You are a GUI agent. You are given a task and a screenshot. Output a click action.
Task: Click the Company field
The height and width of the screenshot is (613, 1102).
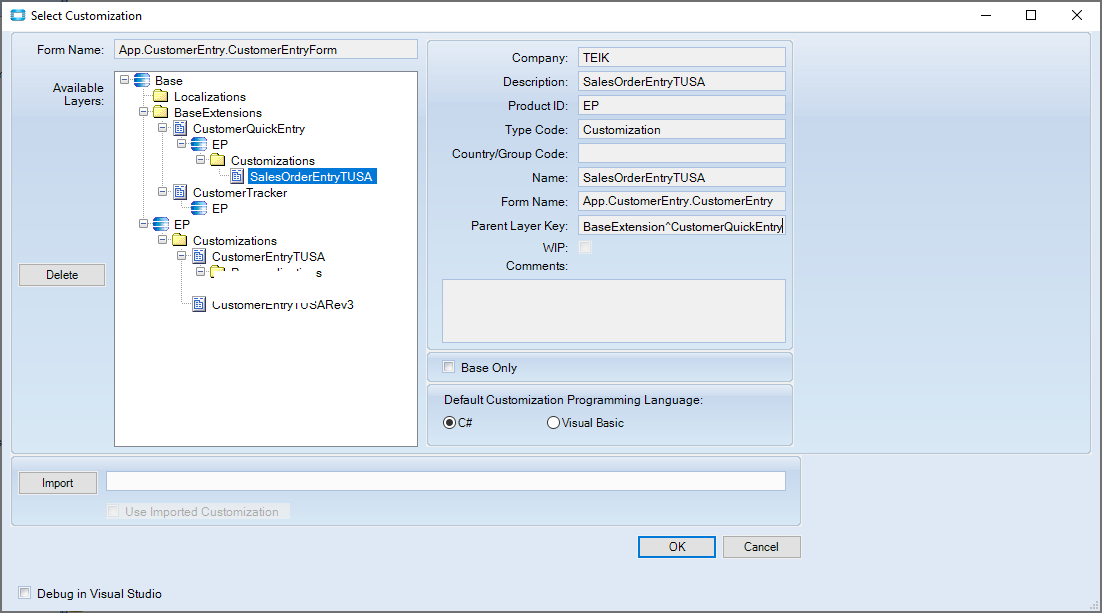tap(682, 58)
